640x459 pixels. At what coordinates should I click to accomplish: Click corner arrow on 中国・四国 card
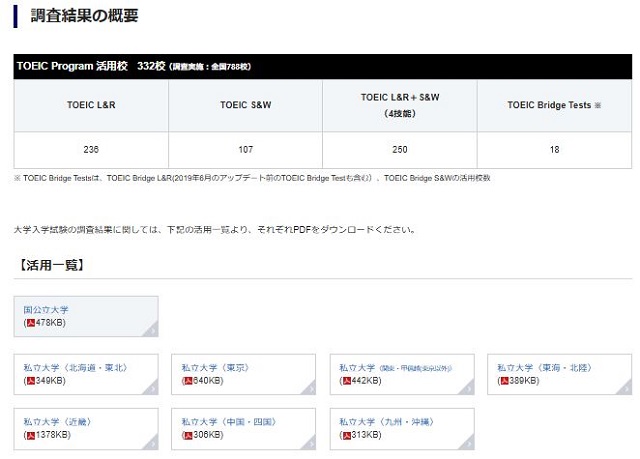click(309, 442)
